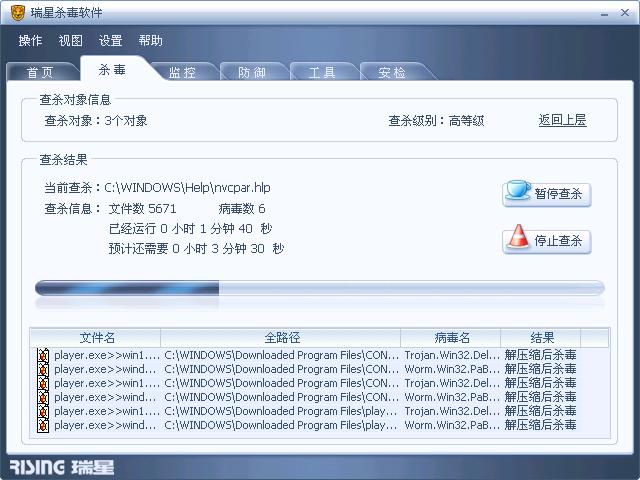Image resolution: width=640 pixels, height=480 pixels.
Task: Sort results by 文件名 column header
Action: (x=96, y=338)
